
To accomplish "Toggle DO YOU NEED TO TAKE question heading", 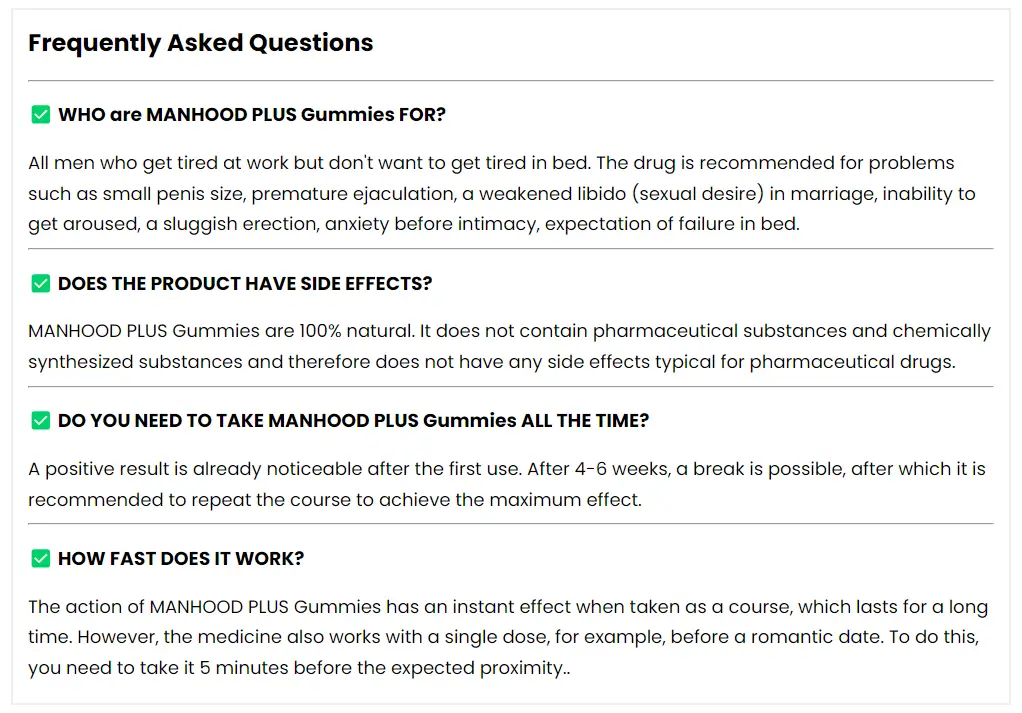I will click(x=353, y=420).
